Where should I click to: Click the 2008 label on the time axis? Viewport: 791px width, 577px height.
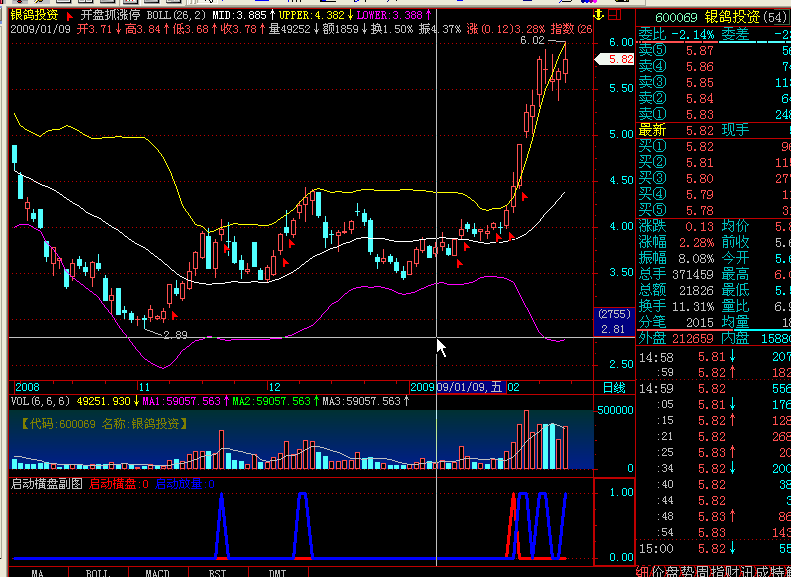[x=27, y=387]
